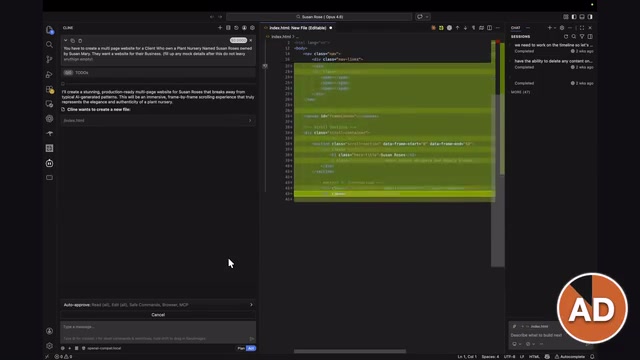Open the 'have the ability to delete any content' session

pos(553,64)
